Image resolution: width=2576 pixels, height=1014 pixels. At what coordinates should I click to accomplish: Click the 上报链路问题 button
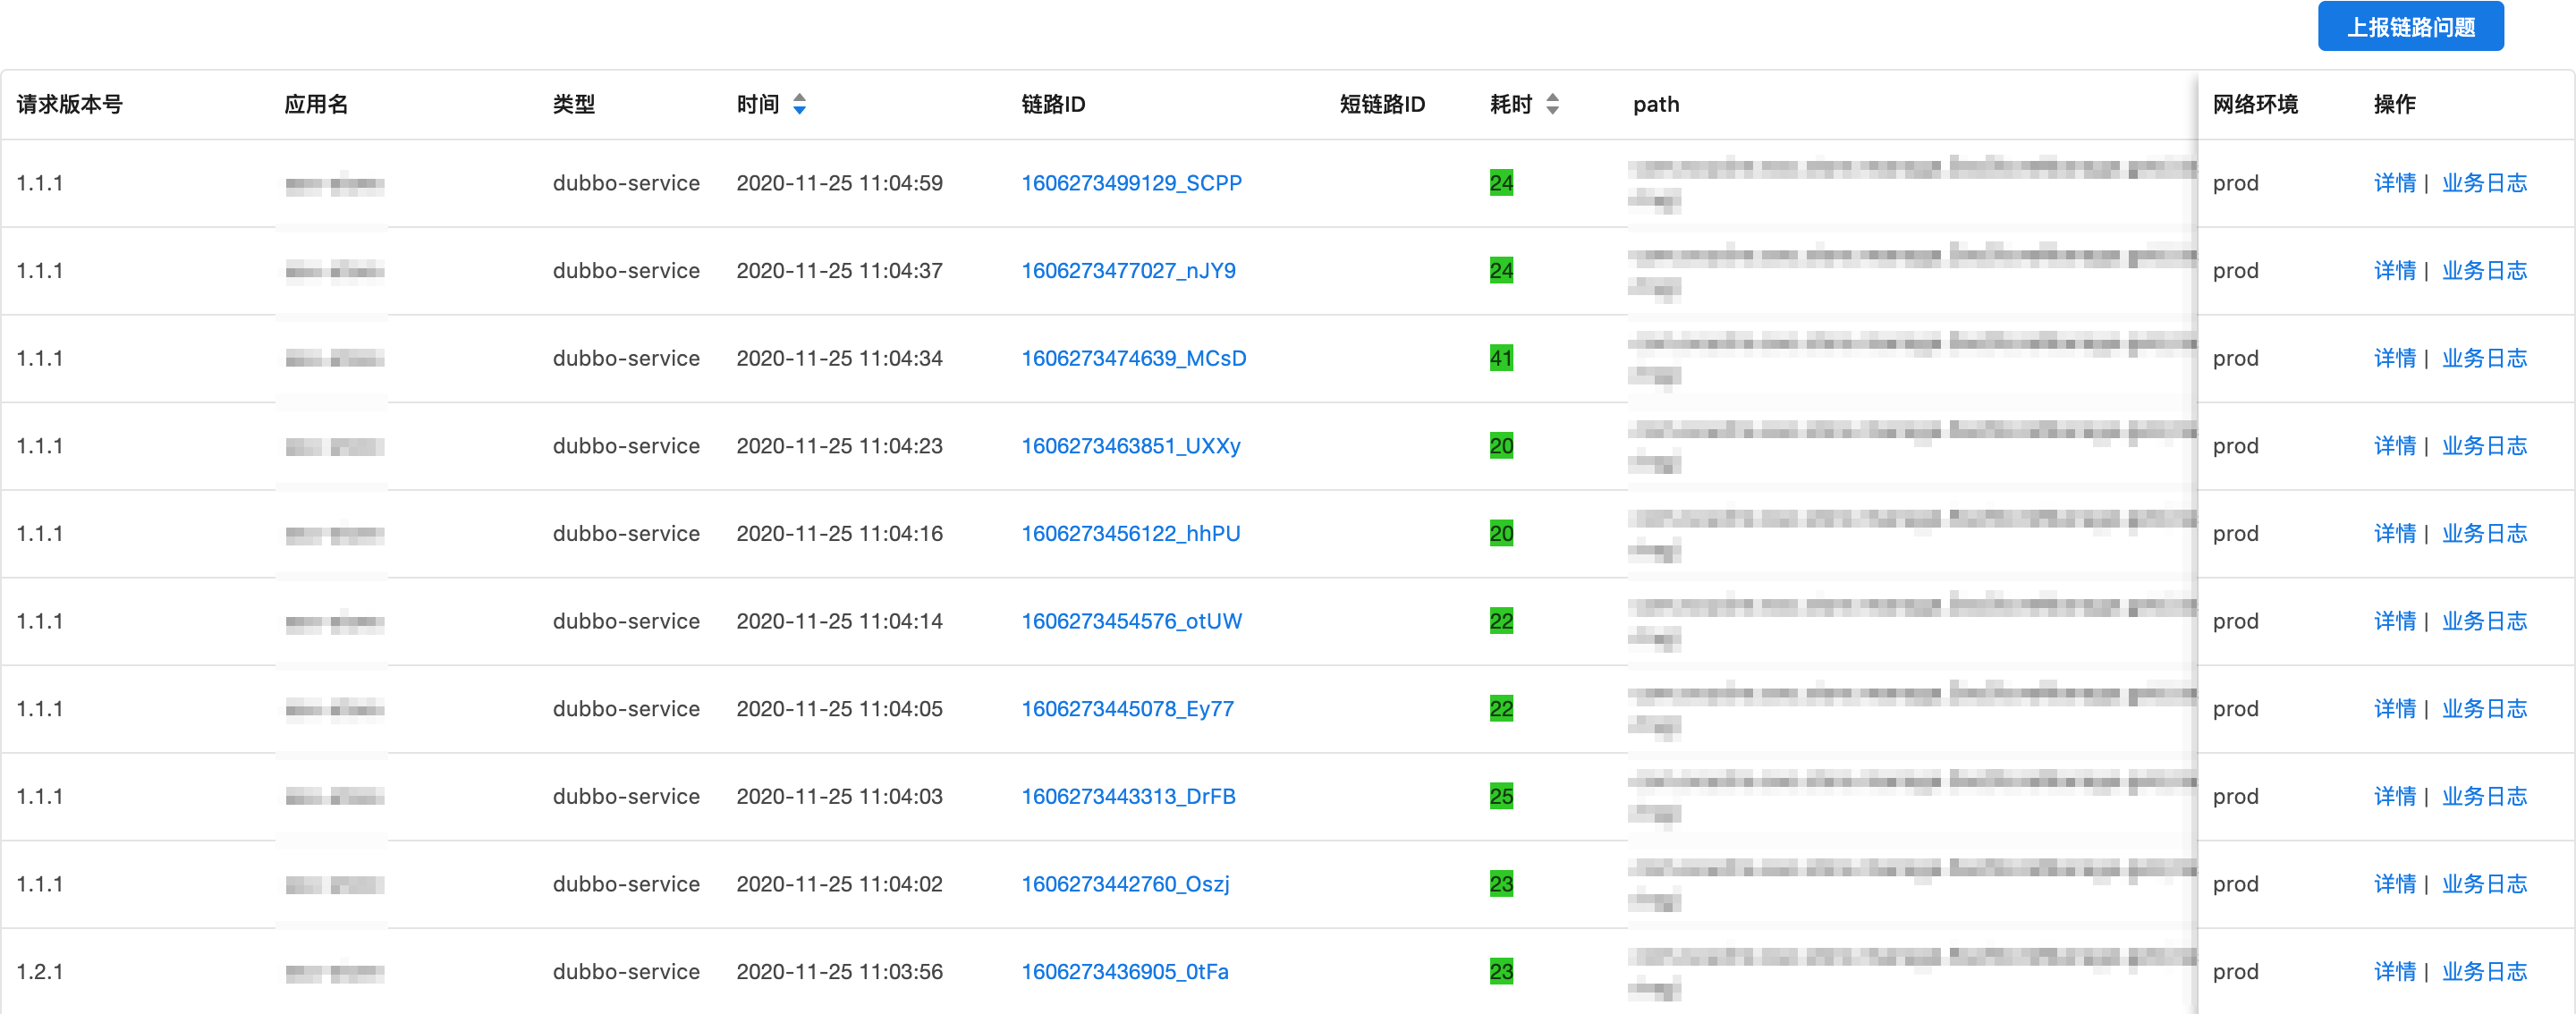(2410, 27)
